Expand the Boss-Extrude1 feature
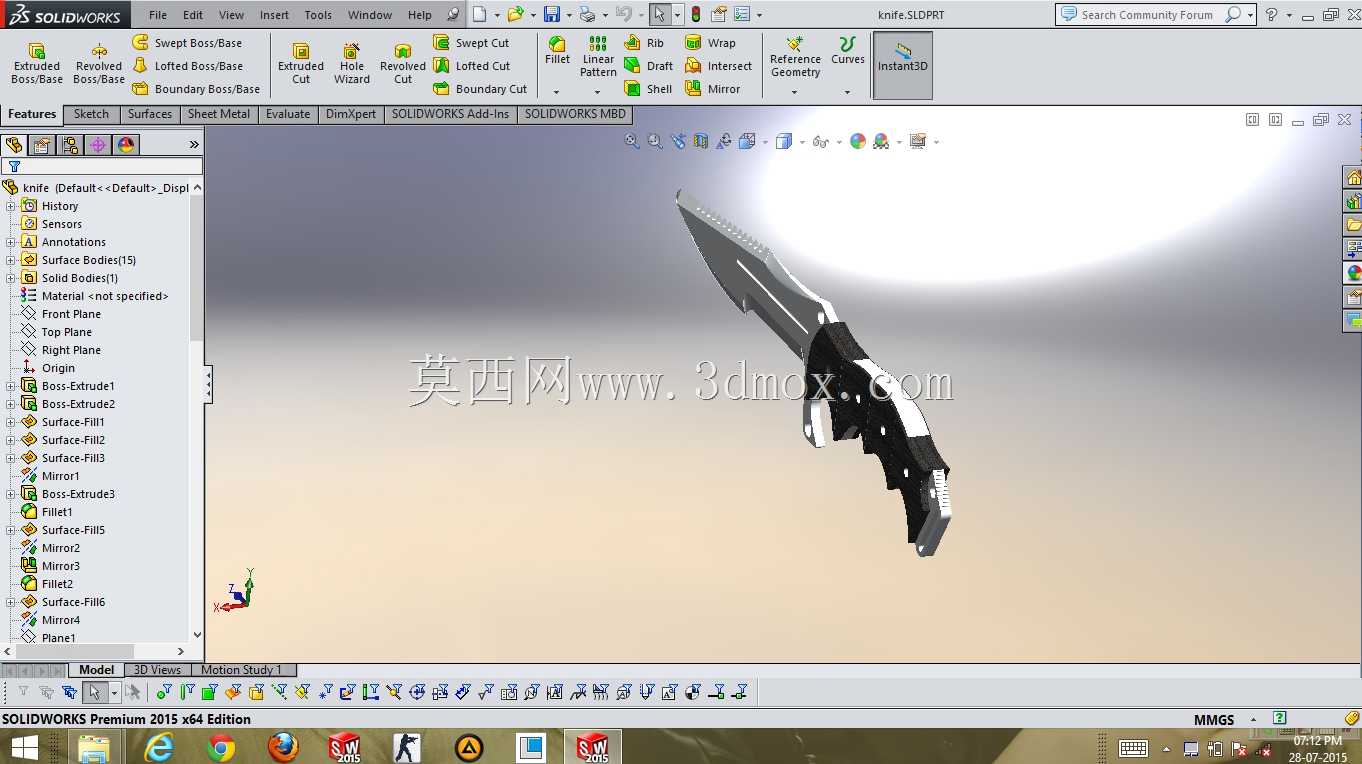This screenshot has height=764, width=1362. tap(11, 386)
